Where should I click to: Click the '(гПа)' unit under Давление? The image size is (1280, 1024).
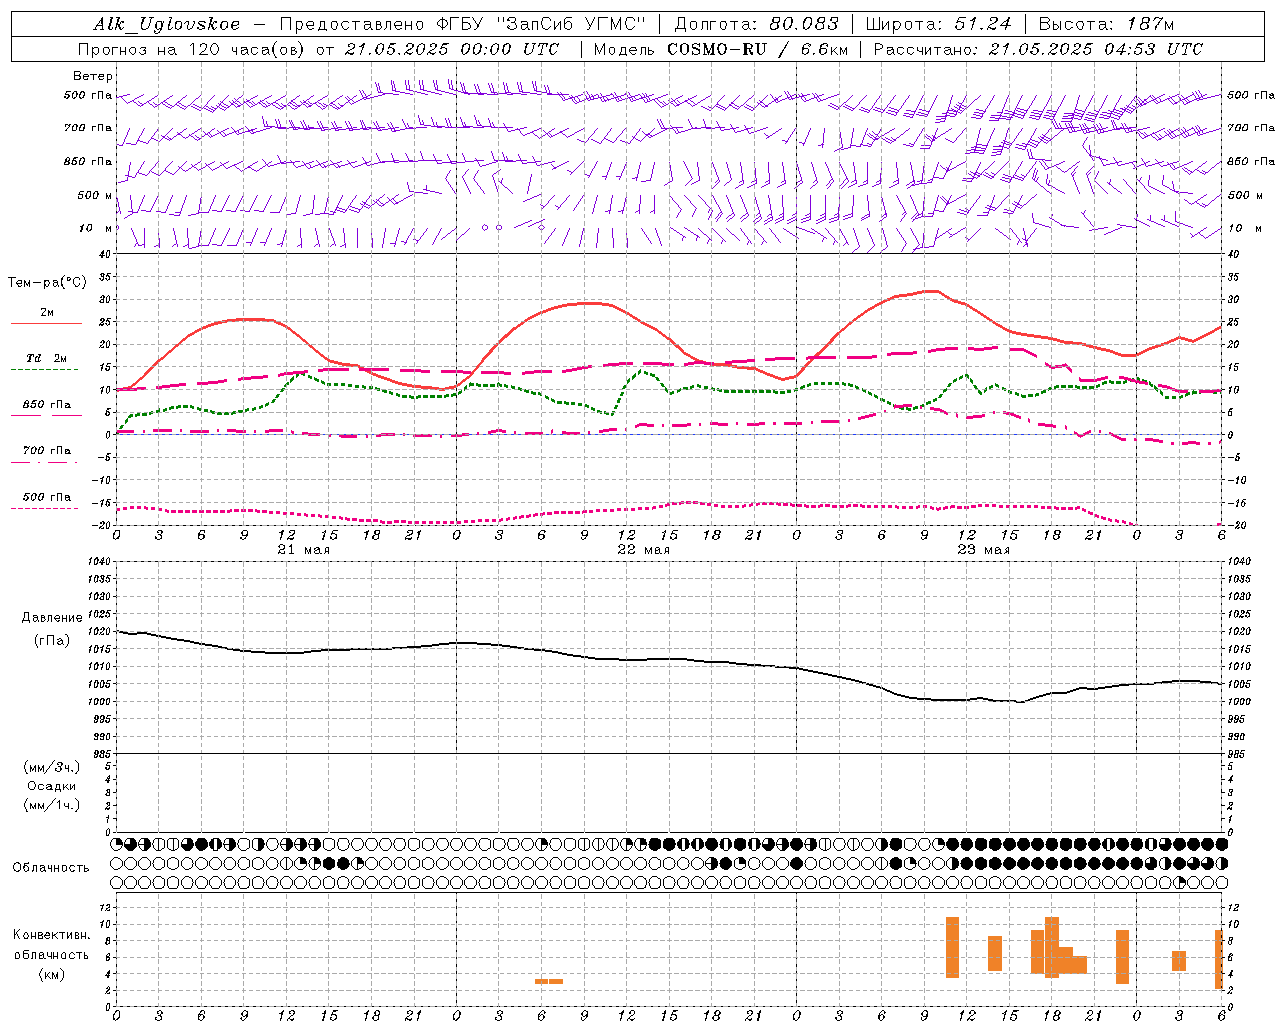pos(52,641)
